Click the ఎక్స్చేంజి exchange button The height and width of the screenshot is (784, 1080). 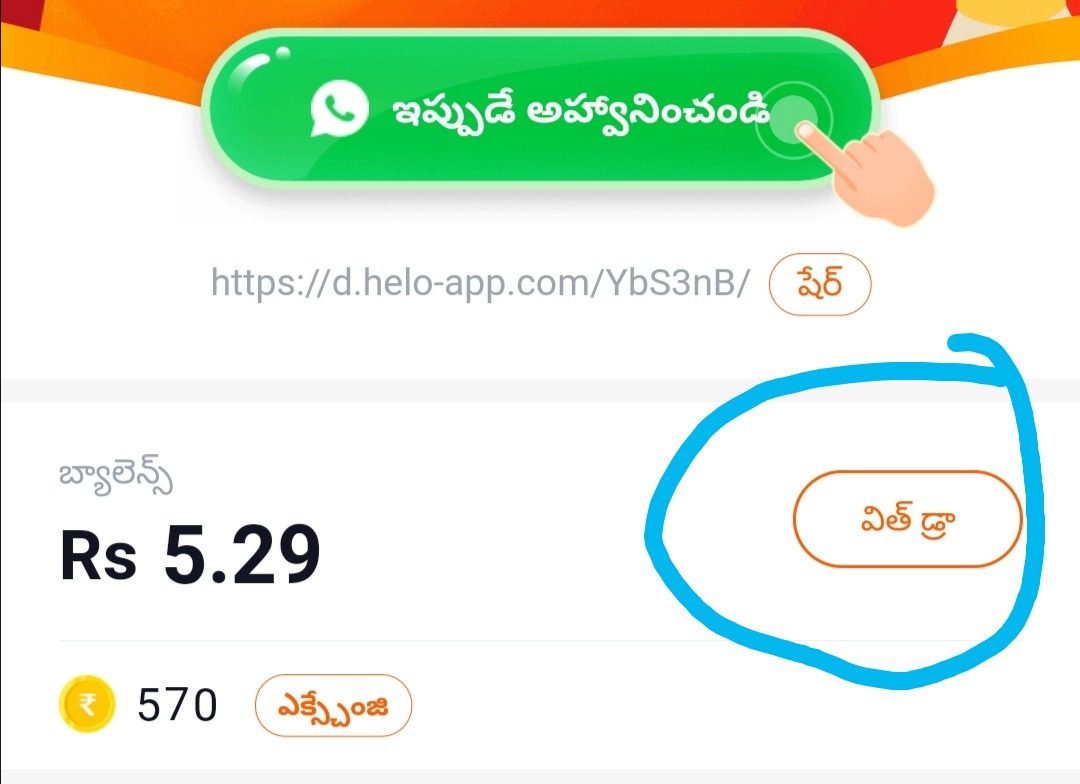[333, 705]
